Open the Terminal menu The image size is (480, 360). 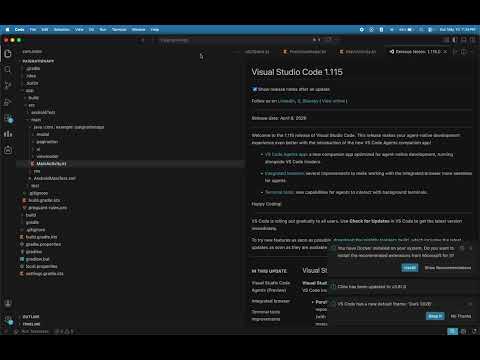coord(119,29)
